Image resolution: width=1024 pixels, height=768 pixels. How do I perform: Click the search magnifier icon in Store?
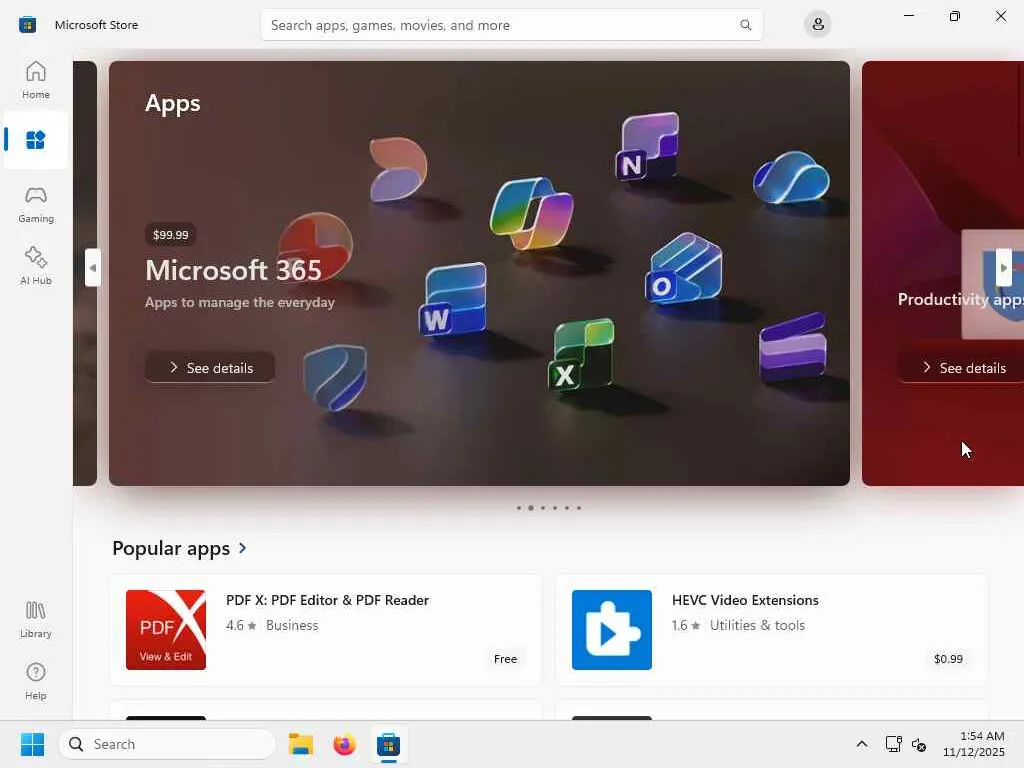click(x=745, y=25)
